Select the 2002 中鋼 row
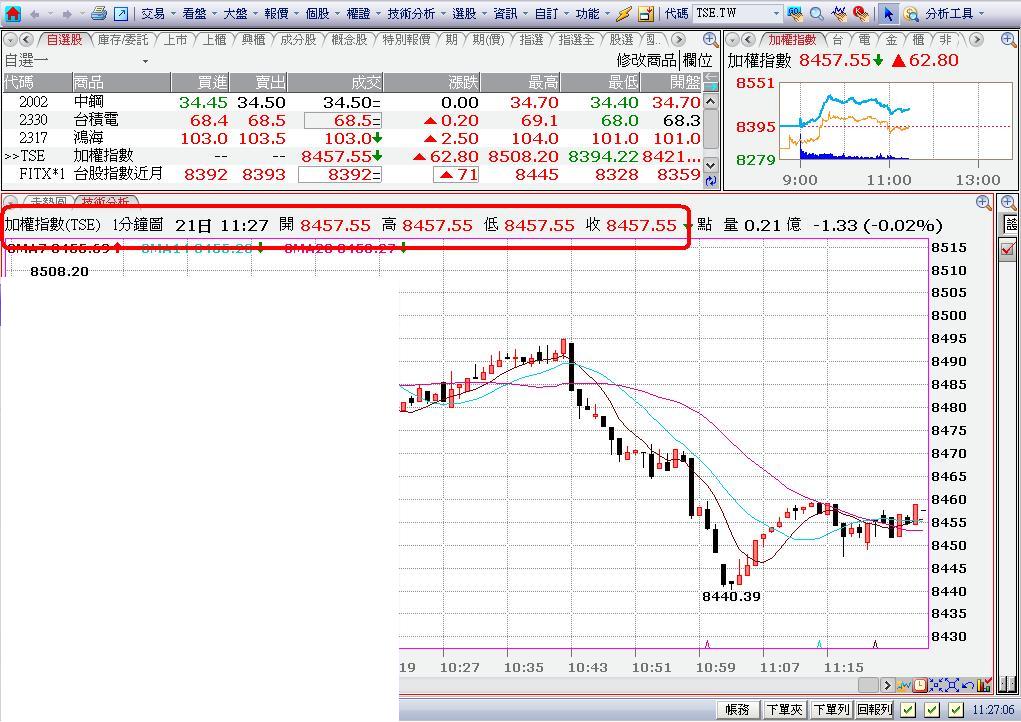Image resolution: width=1021 pixels, height=722 pixels. [352, 102]
